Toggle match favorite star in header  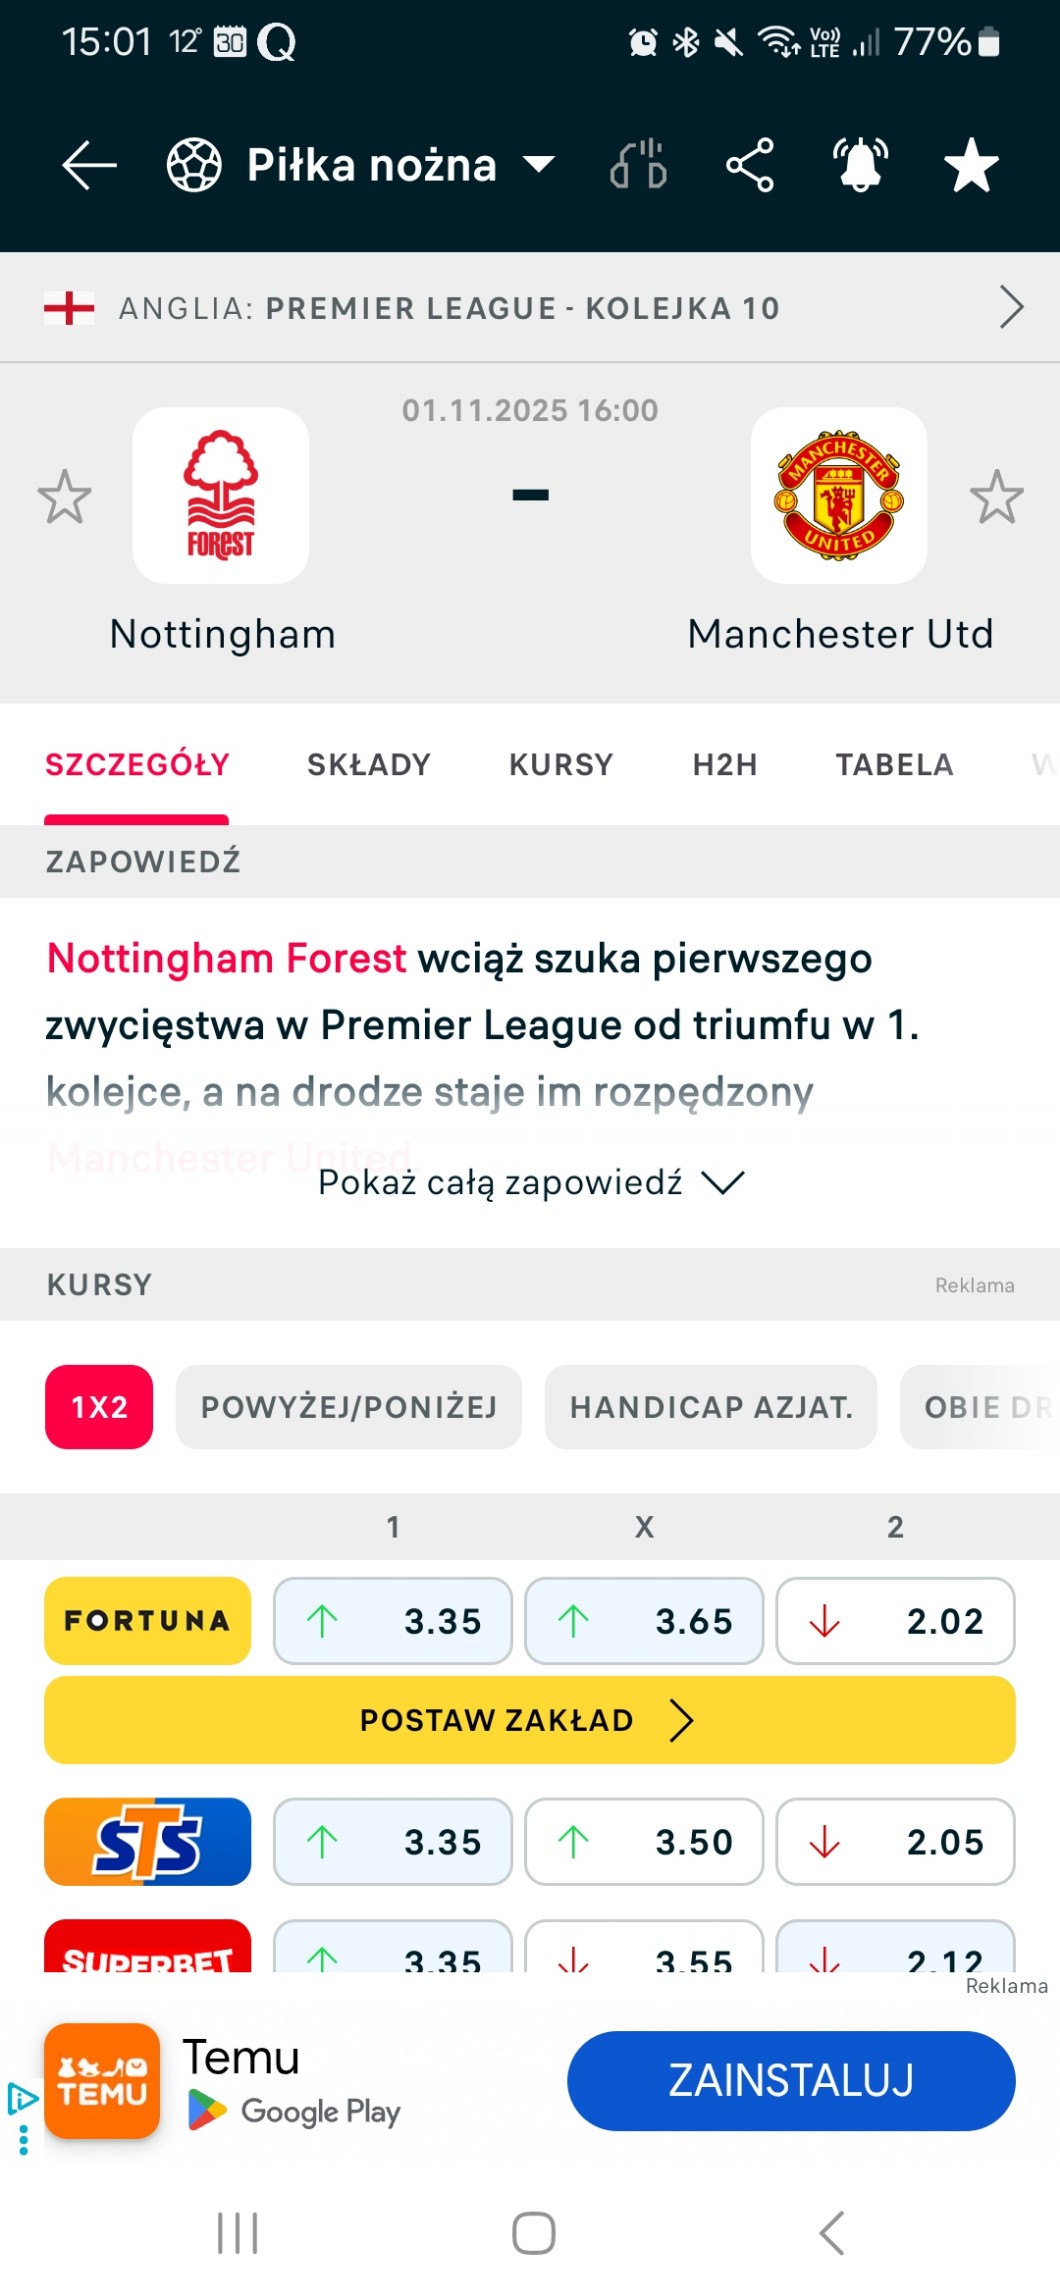pos(971,165)
